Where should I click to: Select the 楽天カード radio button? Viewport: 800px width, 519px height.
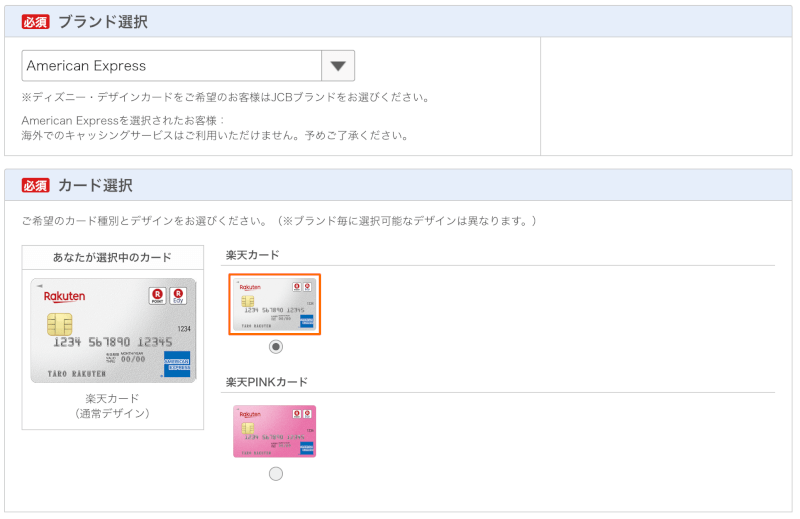pyautogui.click(x=276, y=347)
